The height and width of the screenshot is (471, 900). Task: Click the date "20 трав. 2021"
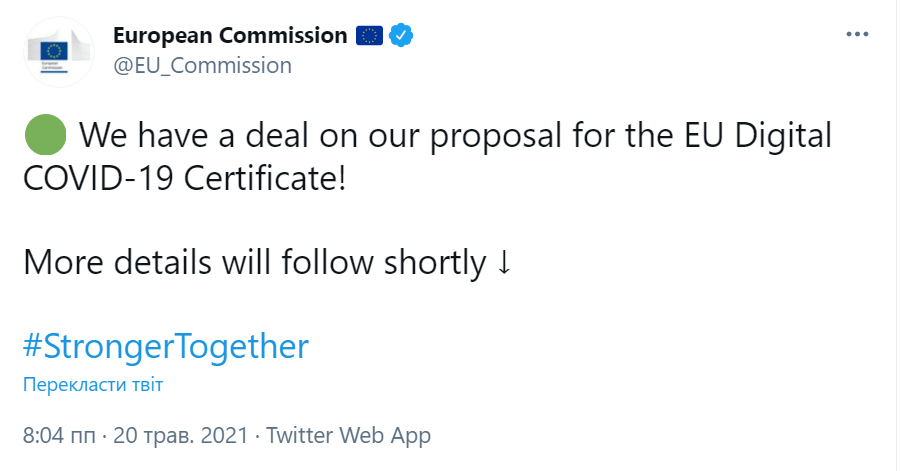[x=181, y=436]
